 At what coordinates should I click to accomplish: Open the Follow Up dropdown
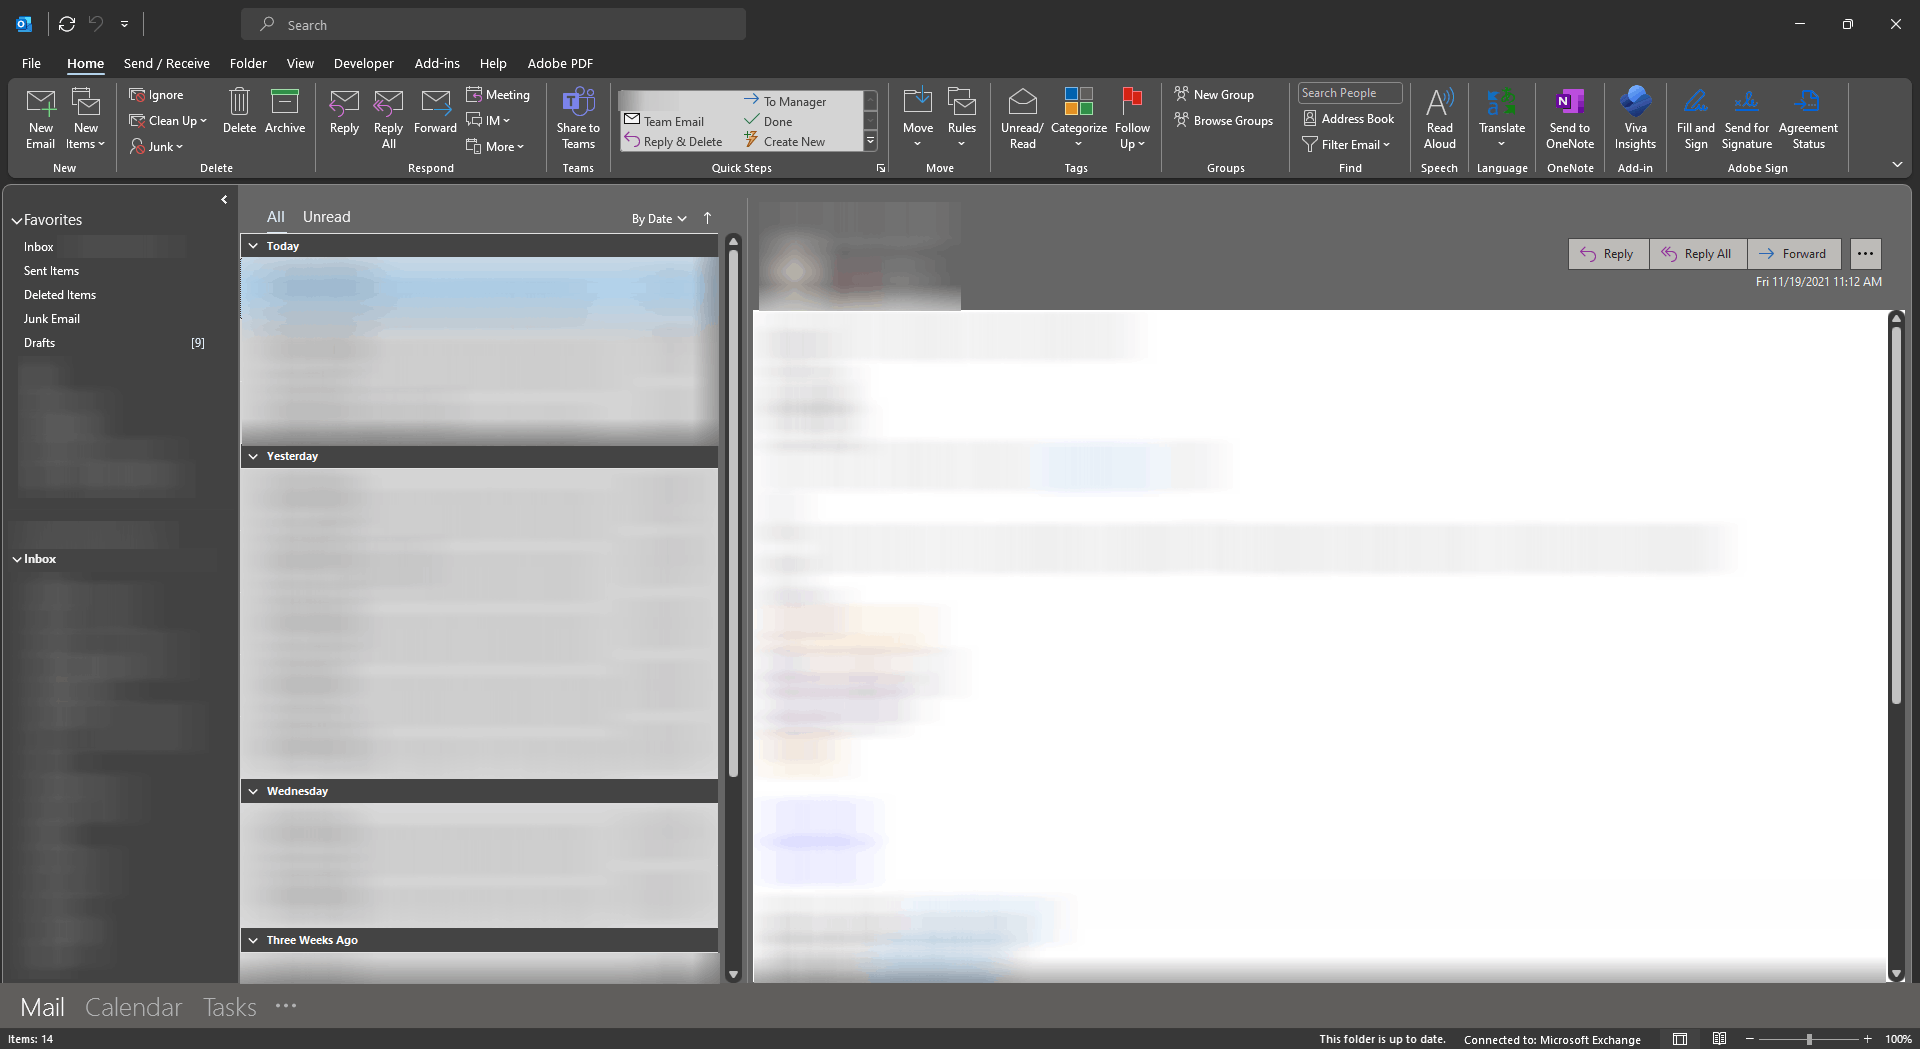(x=1132, y=119)
